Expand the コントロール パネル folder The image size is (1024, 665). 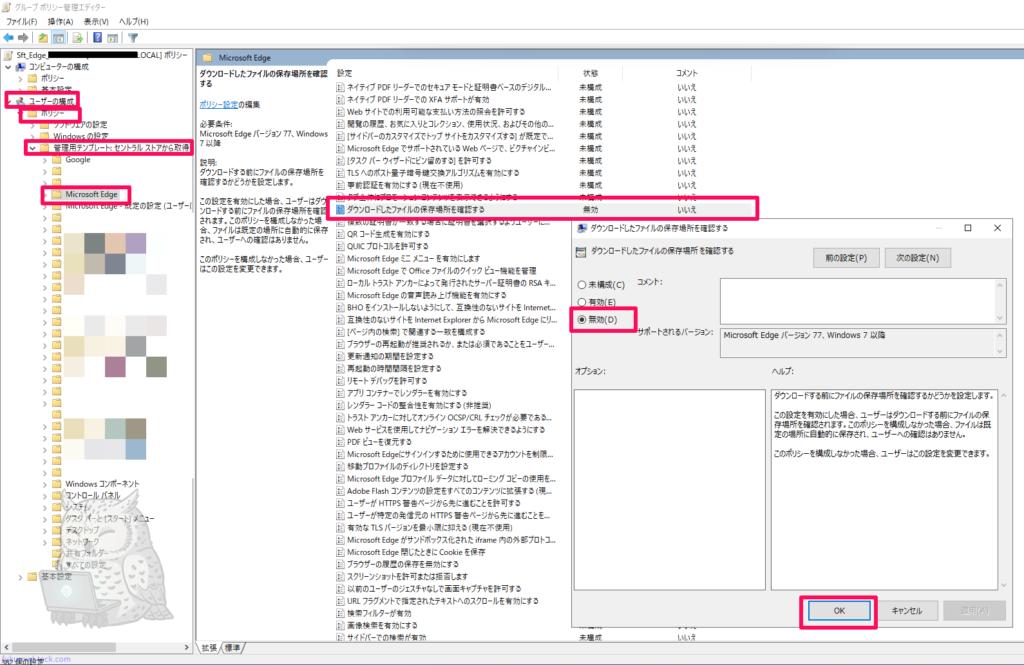click(44, 496)
